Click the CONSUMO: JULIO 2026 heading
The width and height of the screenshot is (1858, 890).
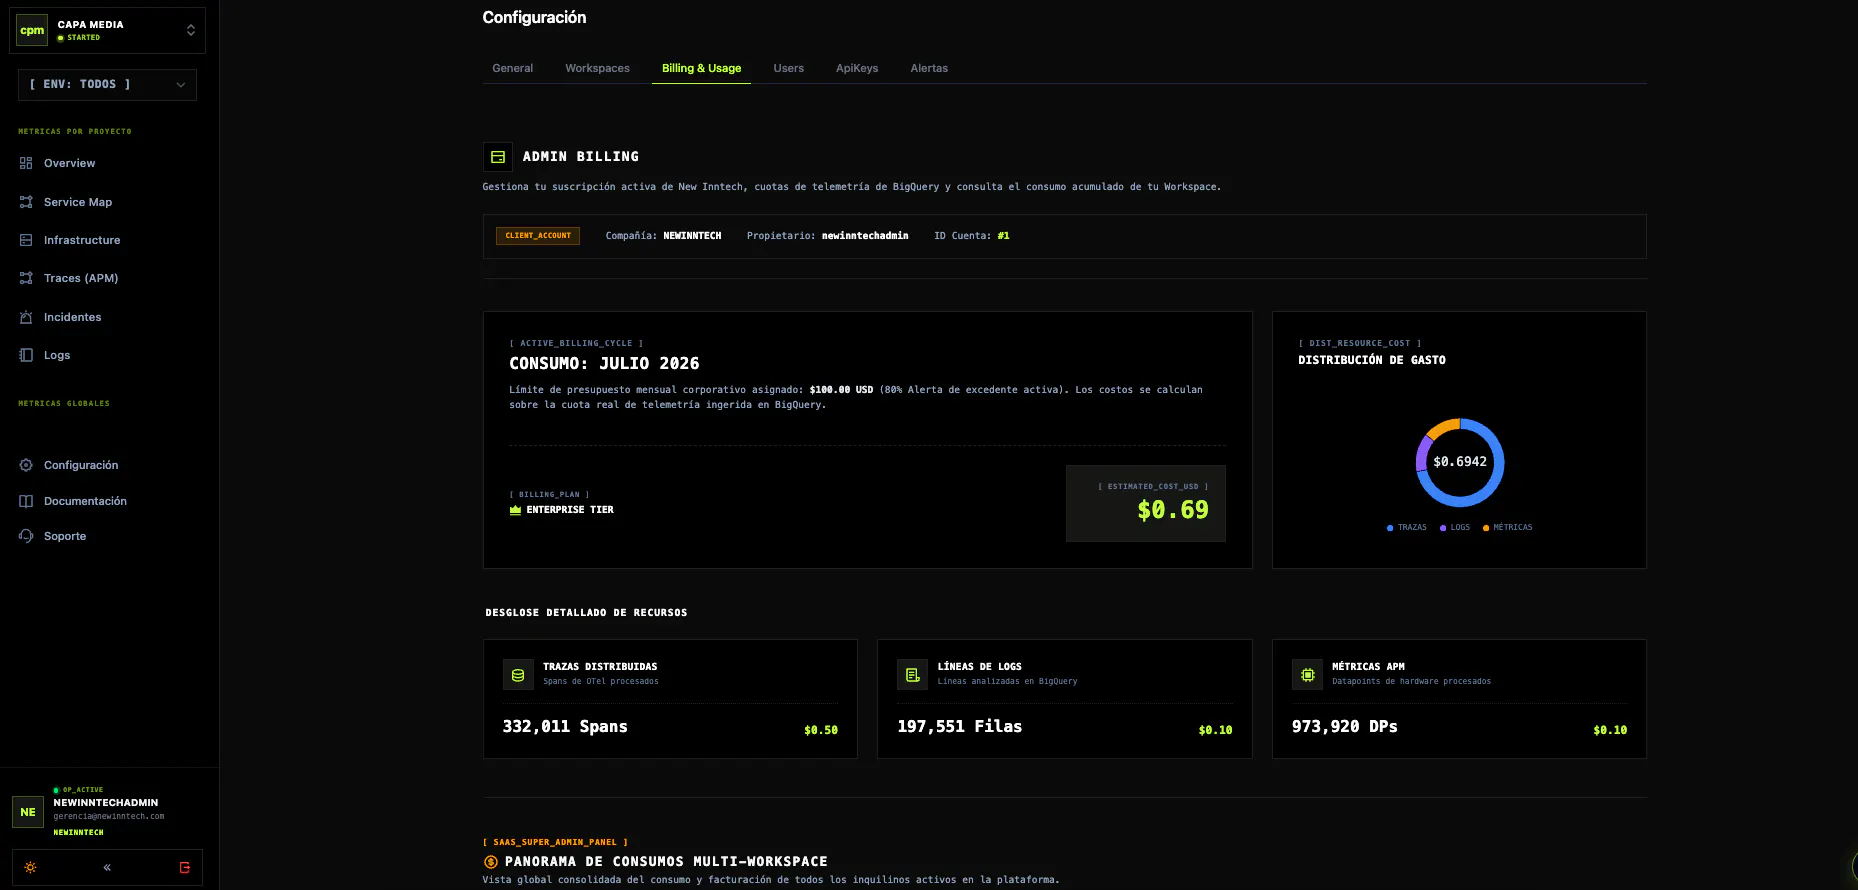604,364
